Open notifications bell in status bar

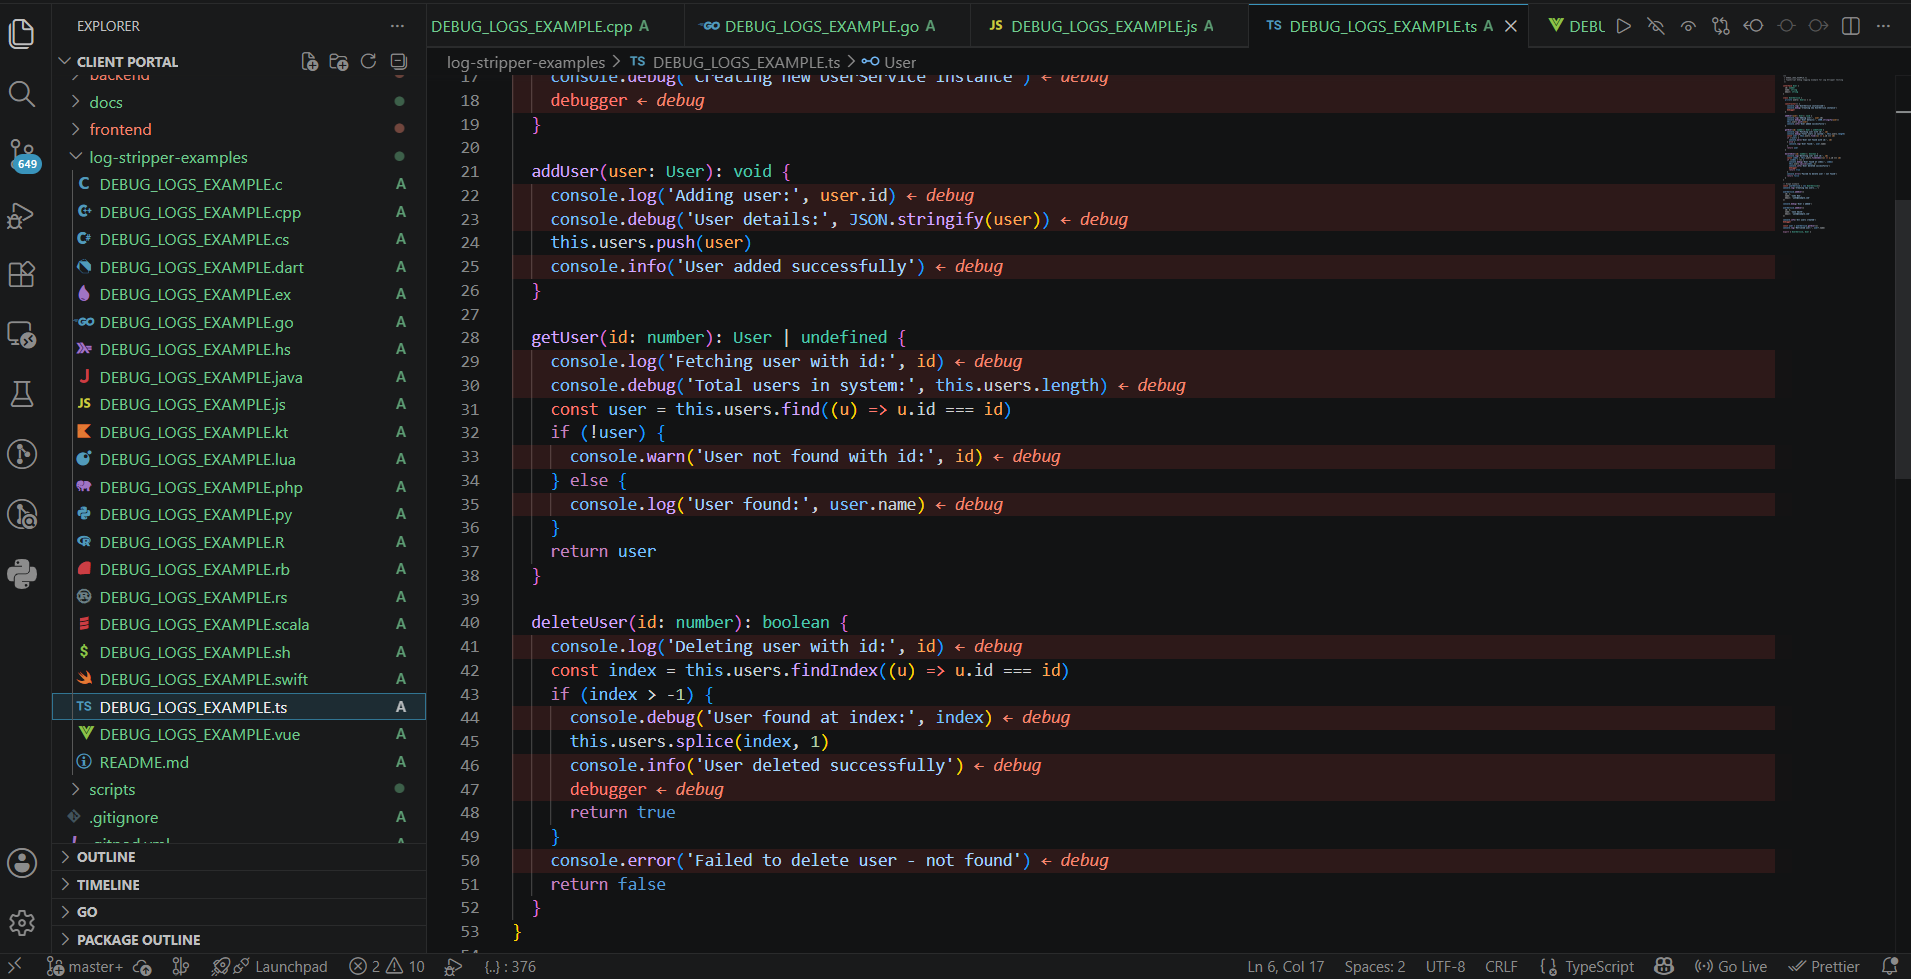point(1890,967)
